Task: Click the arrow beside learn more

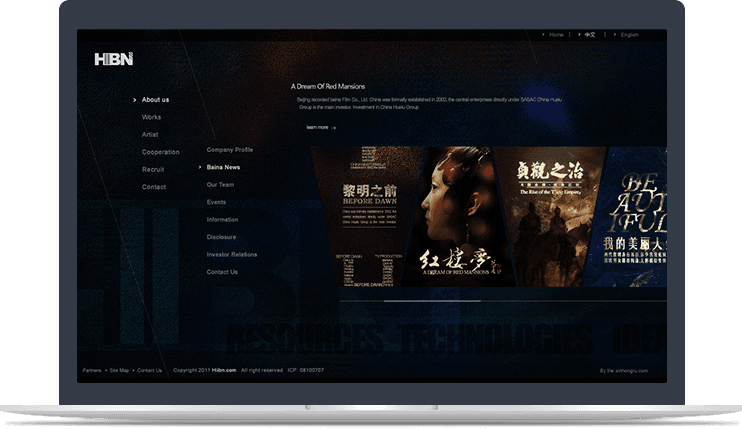Action: [x=334, y=128]
